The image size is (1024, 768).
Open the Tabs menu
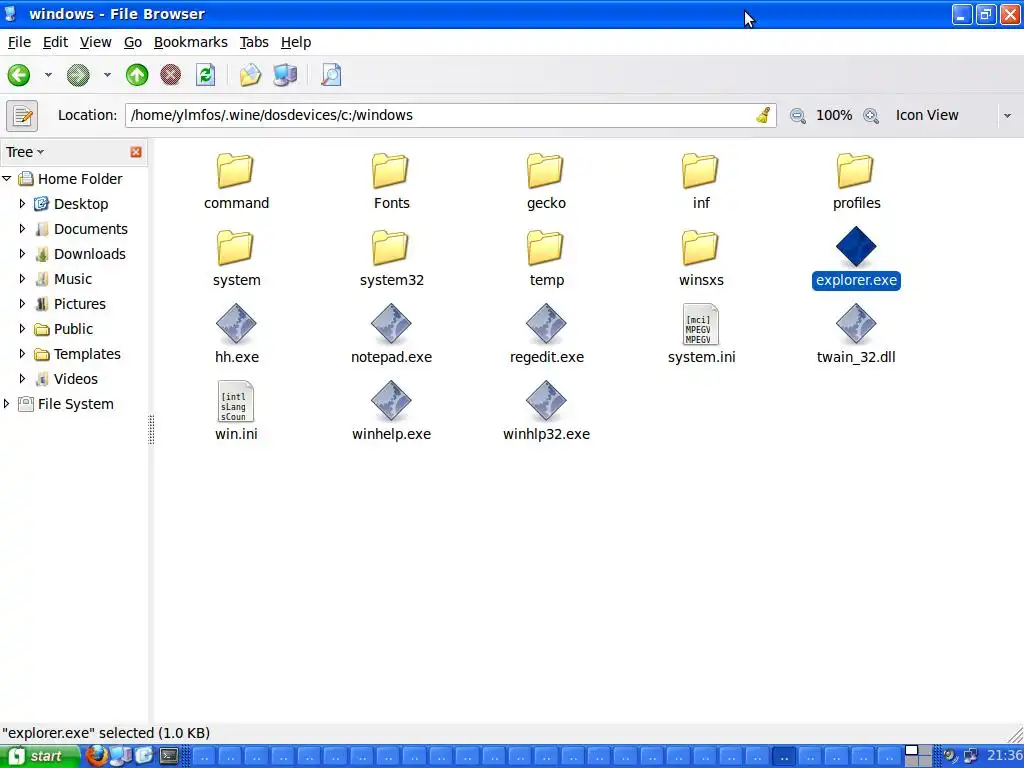pyautogui.click(x=254, y=42)
